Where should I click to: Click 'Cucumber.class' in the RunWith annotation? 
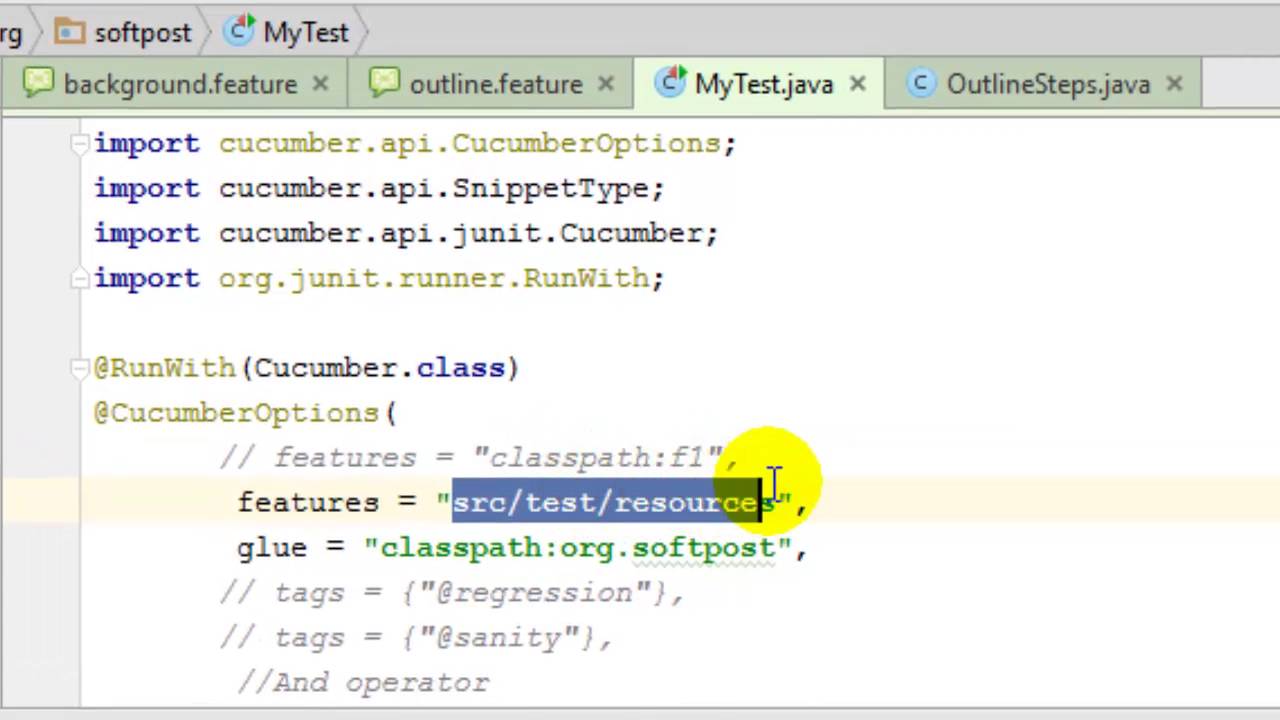point(379,368)
